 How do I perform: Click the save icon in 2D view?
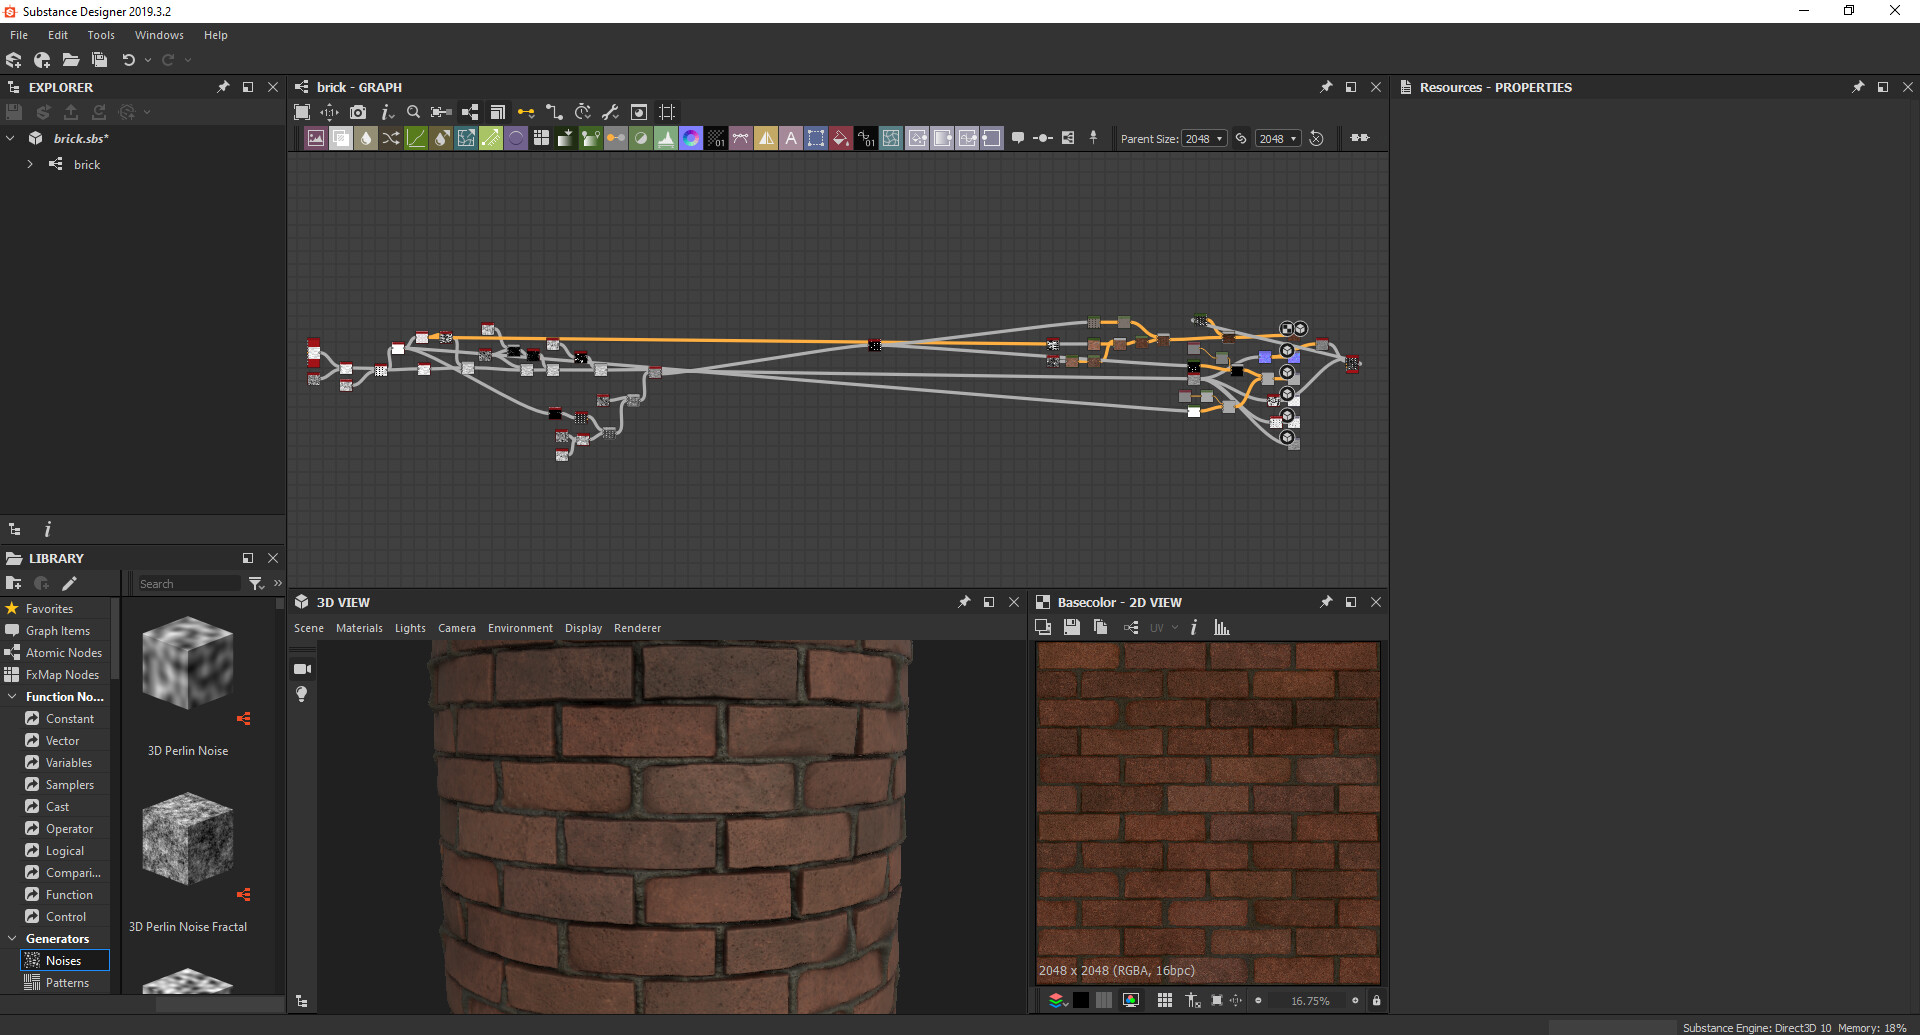(1072, 628)
